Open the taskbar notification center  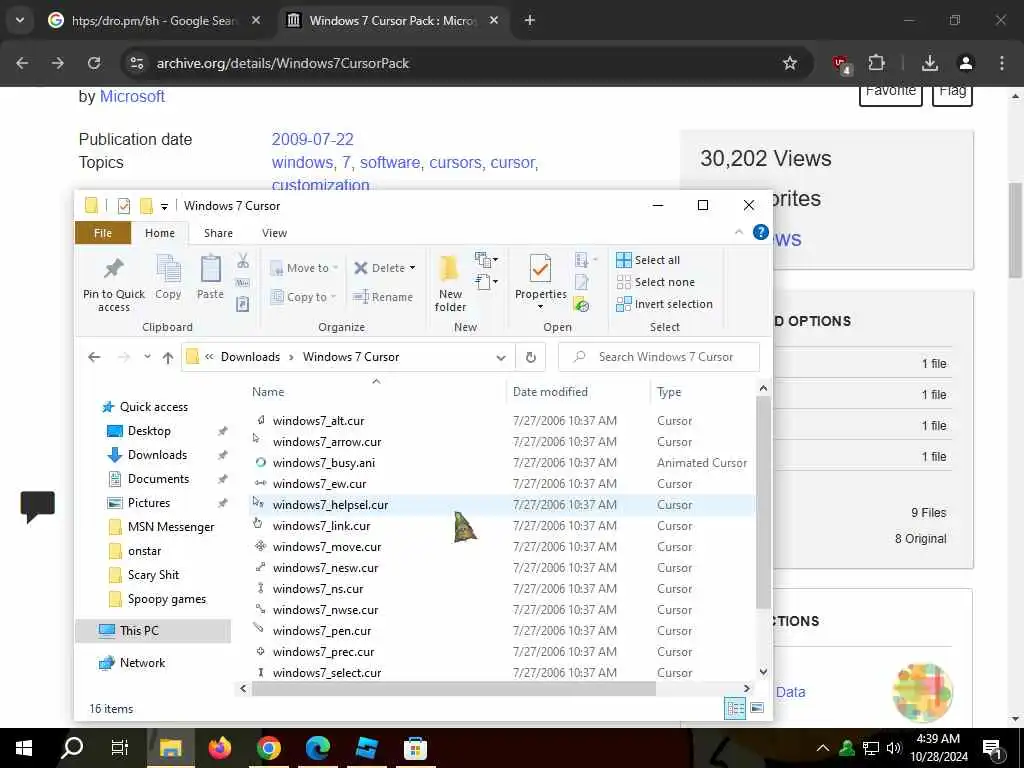[x=991, y=748]
